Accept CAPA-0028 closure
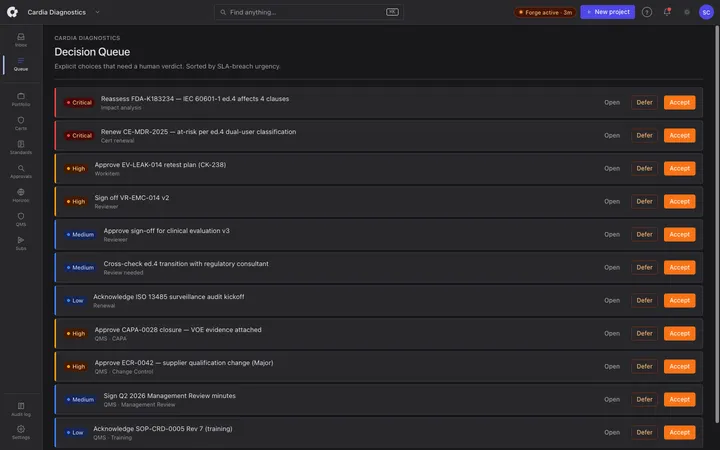Viewport: 720px width, 450px height. pyautogui.click(x=679, y=333)
